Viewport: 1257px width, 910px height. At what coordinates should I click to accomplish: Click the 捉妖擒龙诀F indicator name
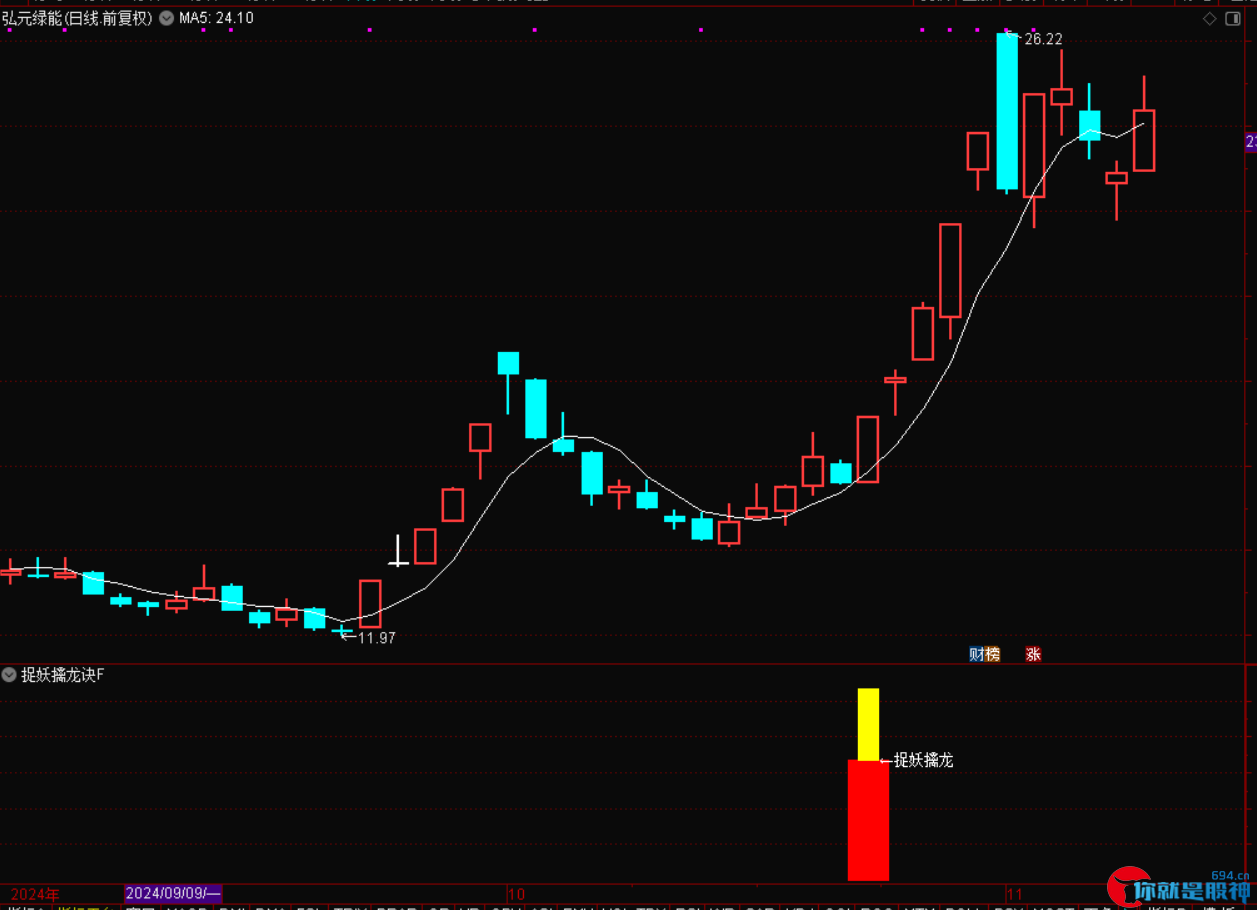point(62,675)
